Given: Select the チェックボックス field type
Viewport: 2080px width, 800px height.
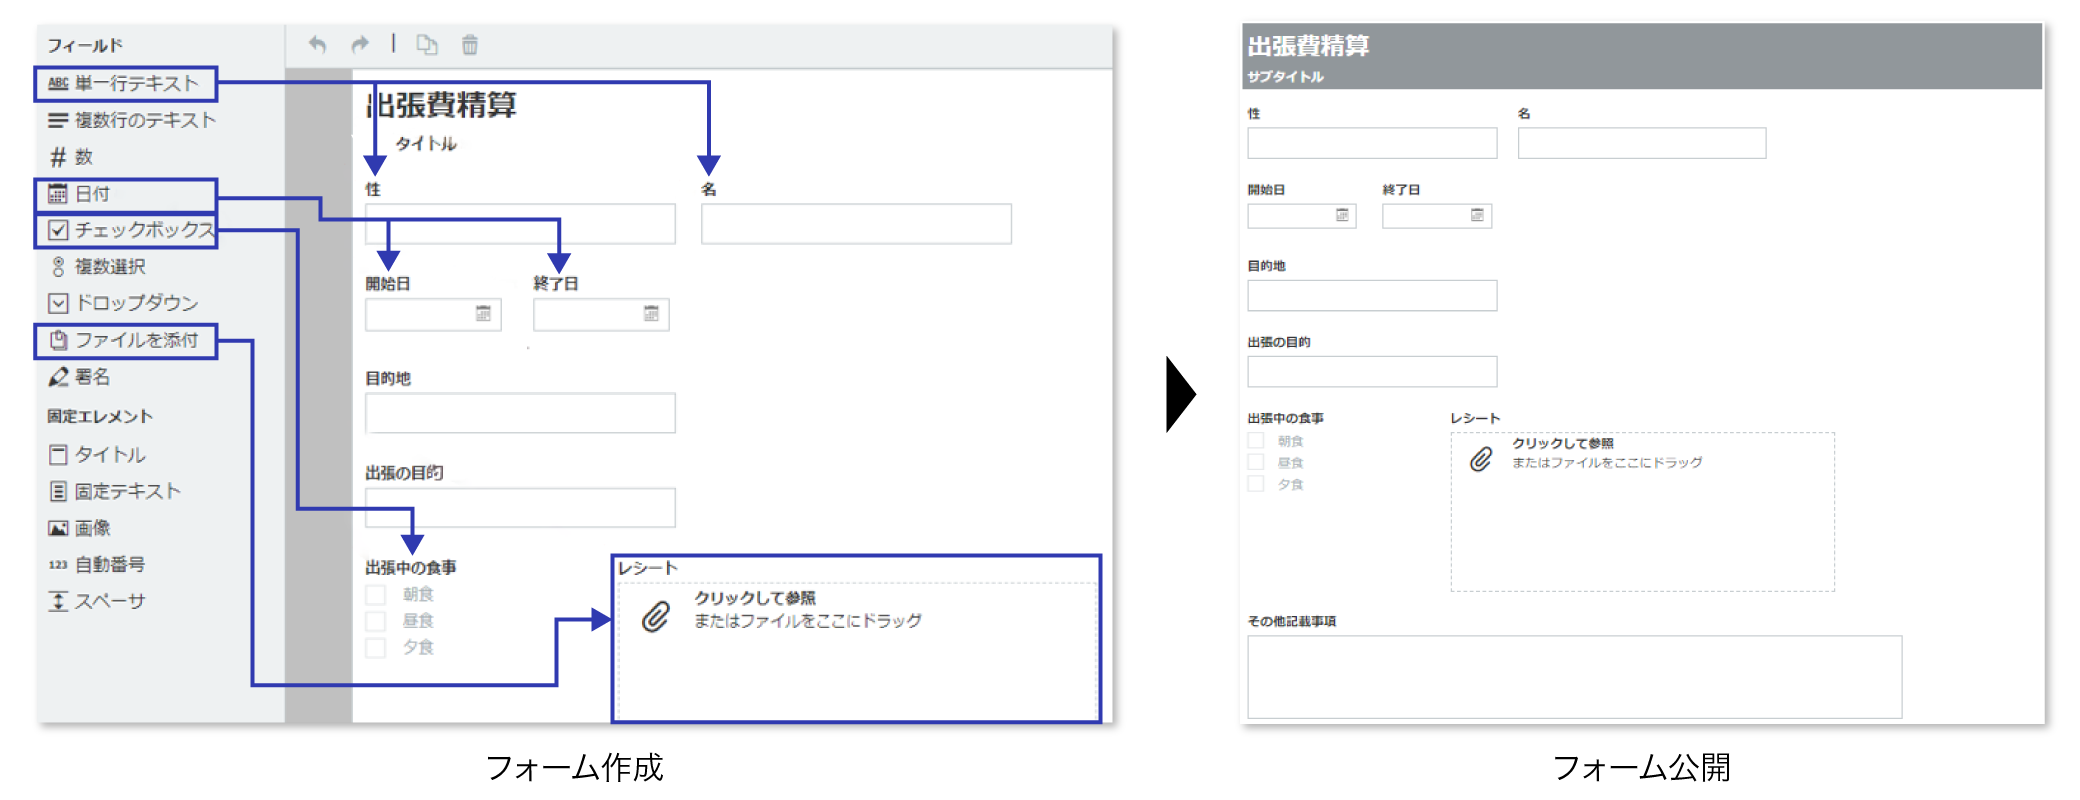Looking at the screenshot, I should click(126, 230).
